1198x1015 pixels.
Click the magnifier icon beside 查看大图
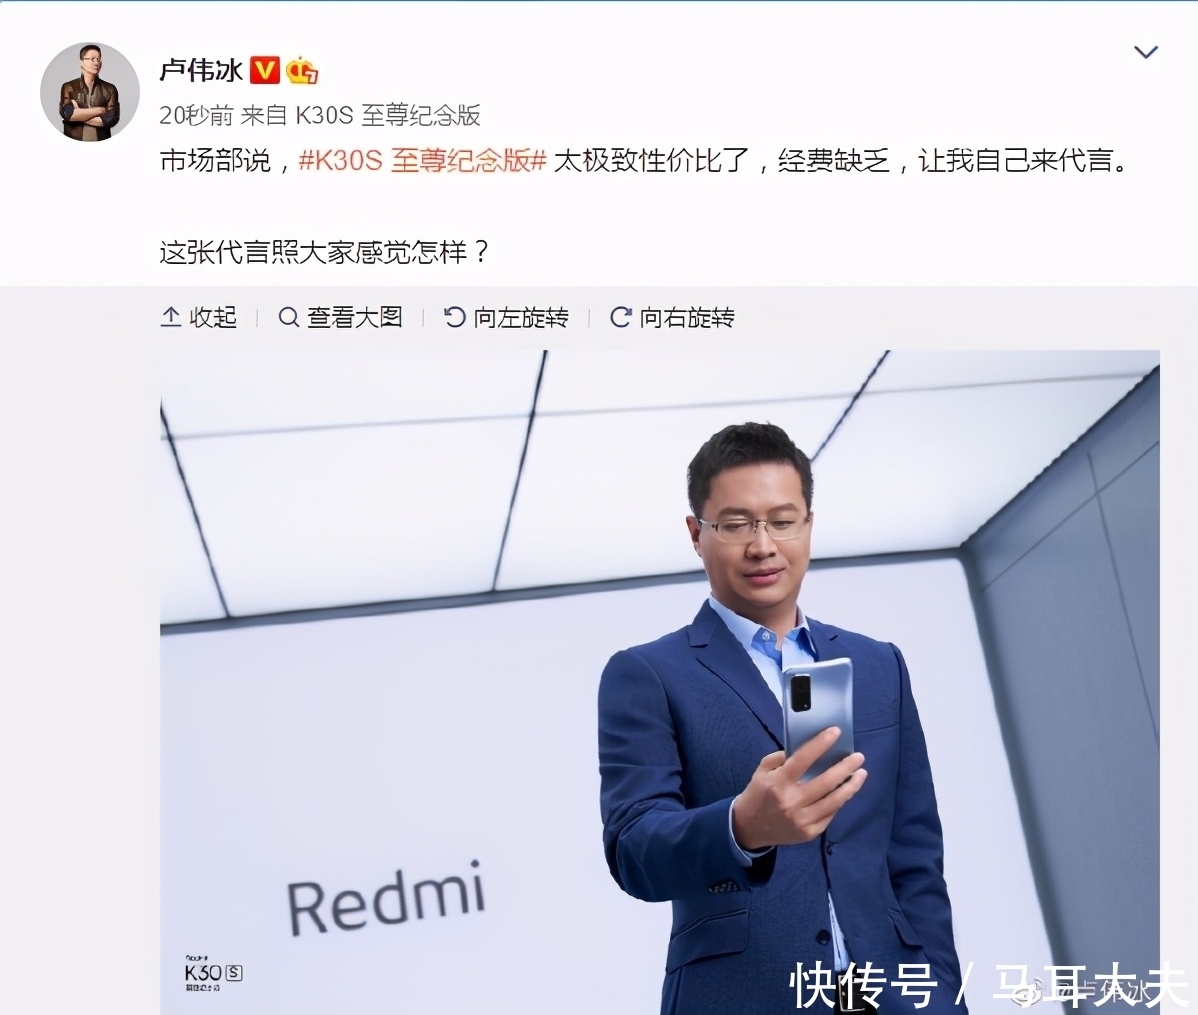[288, 317]
